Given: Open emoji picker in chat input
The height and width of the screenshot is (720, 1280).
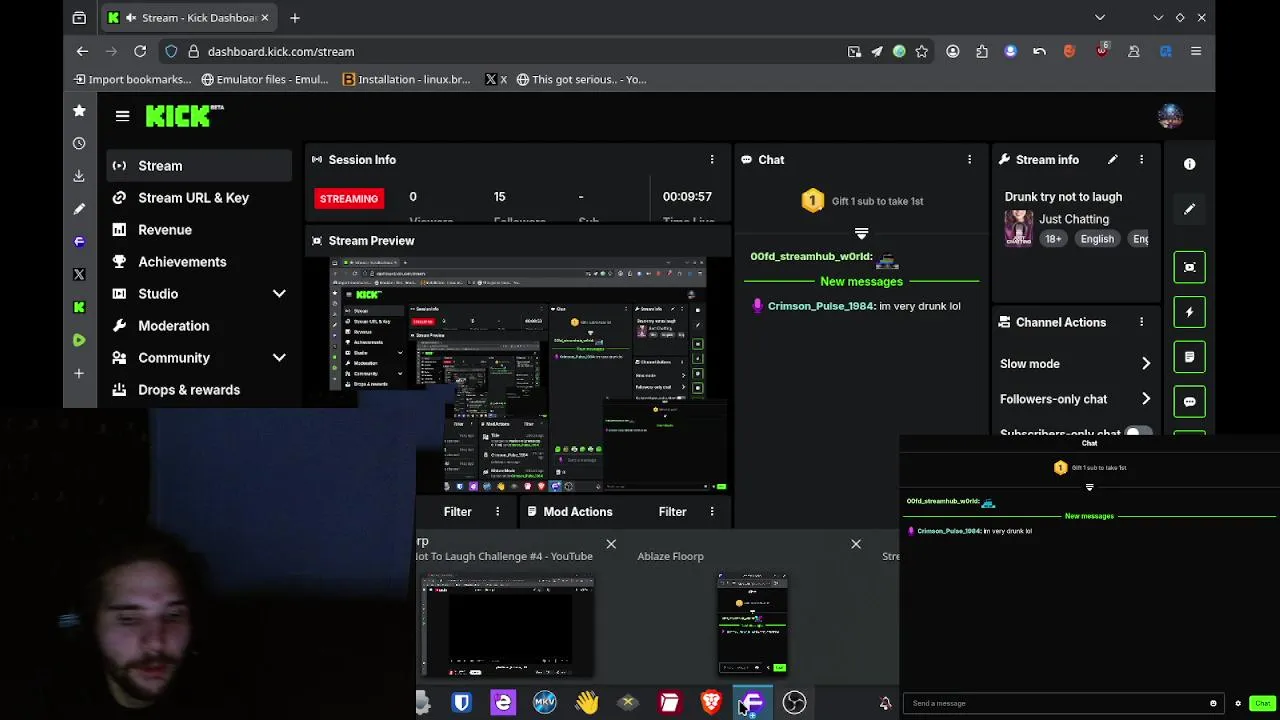Looking at the screenshot, I should coord(1213,703).
